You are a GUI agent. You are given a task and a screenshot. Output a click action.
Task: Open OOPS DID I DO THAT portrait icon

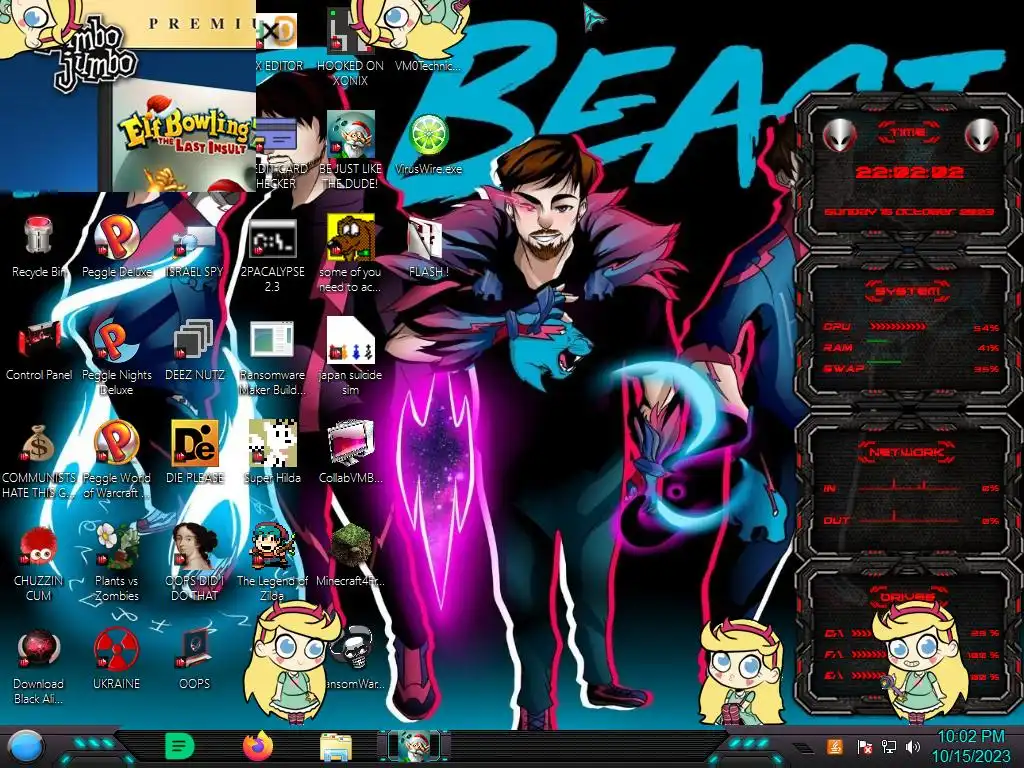[x=194, y=547]
